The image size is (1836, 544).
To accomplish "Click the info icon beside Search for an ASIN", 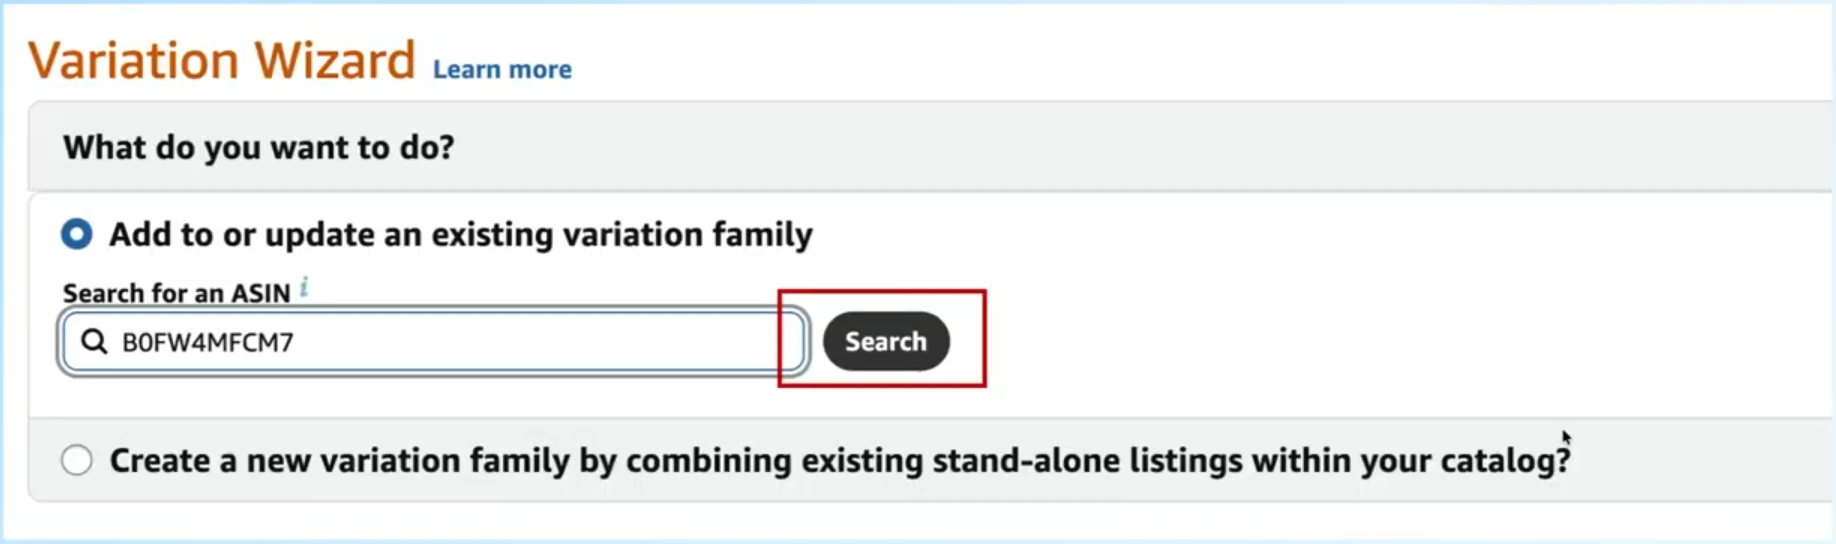I will pyautogui.click(x=304, y=289).
